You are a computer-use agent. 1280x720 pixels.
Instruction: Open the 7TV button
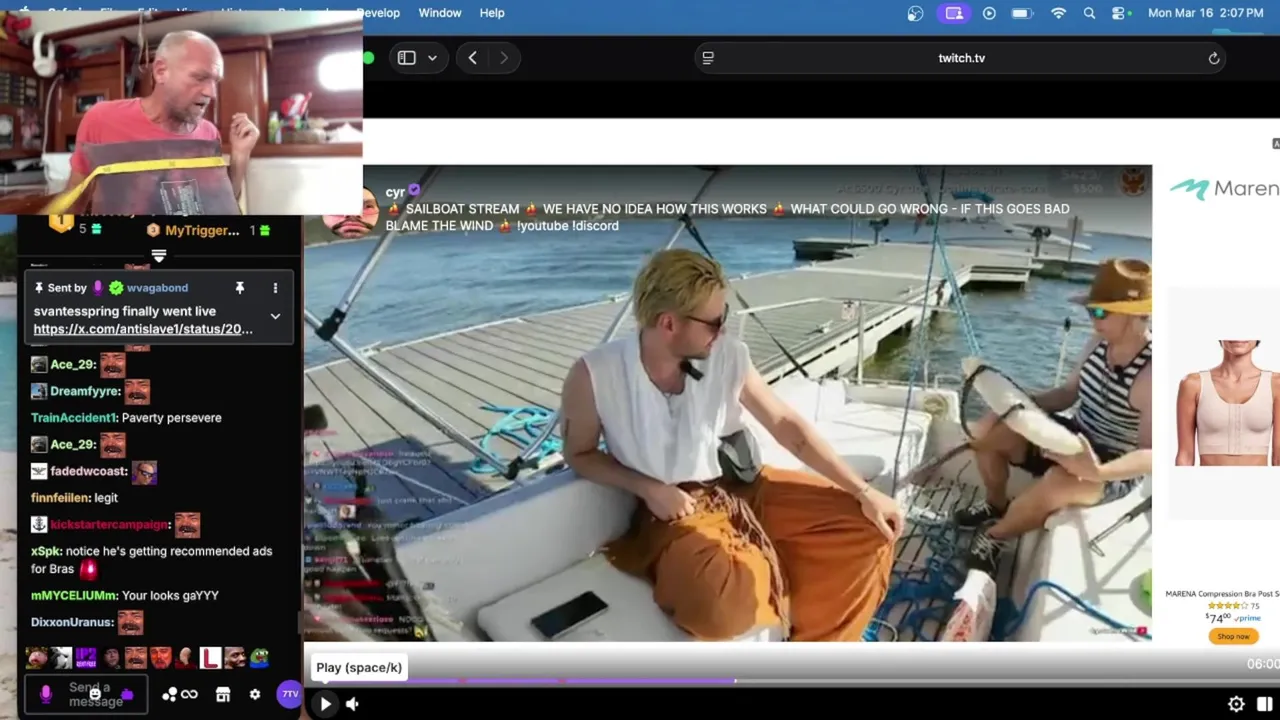[x=289, y=693]
